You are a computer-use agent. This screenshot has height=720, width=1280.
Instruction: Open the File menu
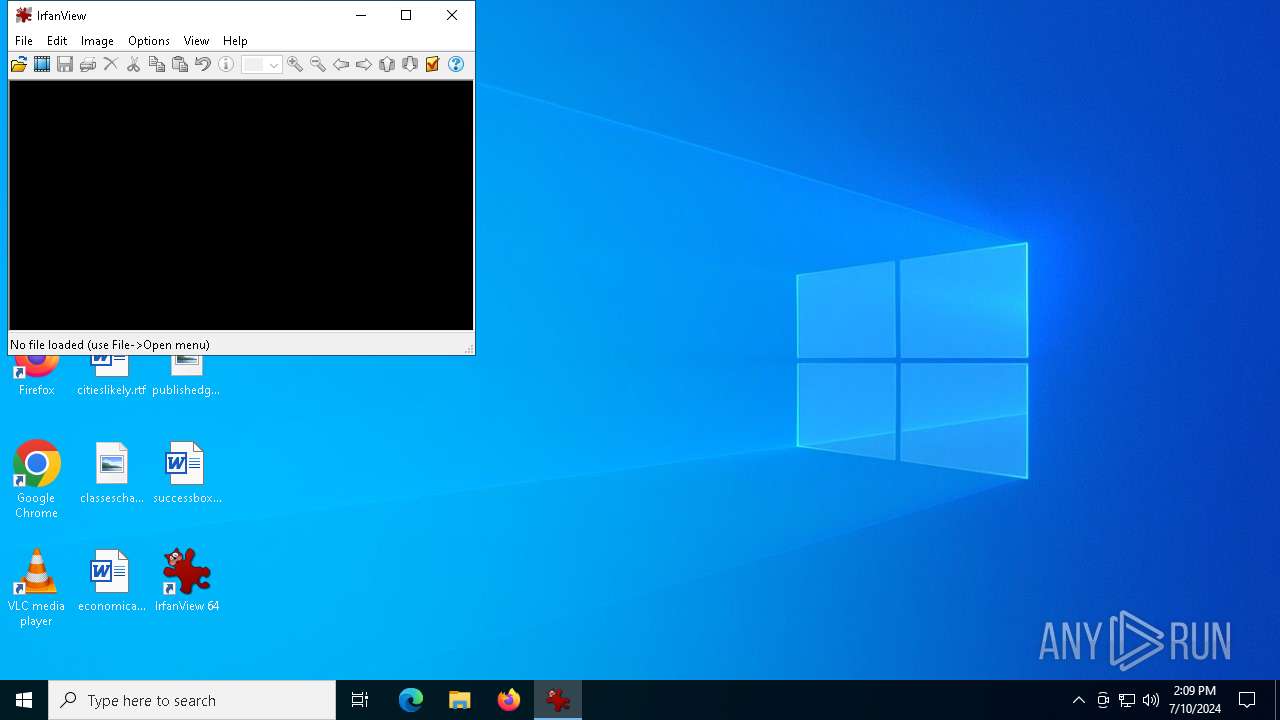[x=24, y=41]
